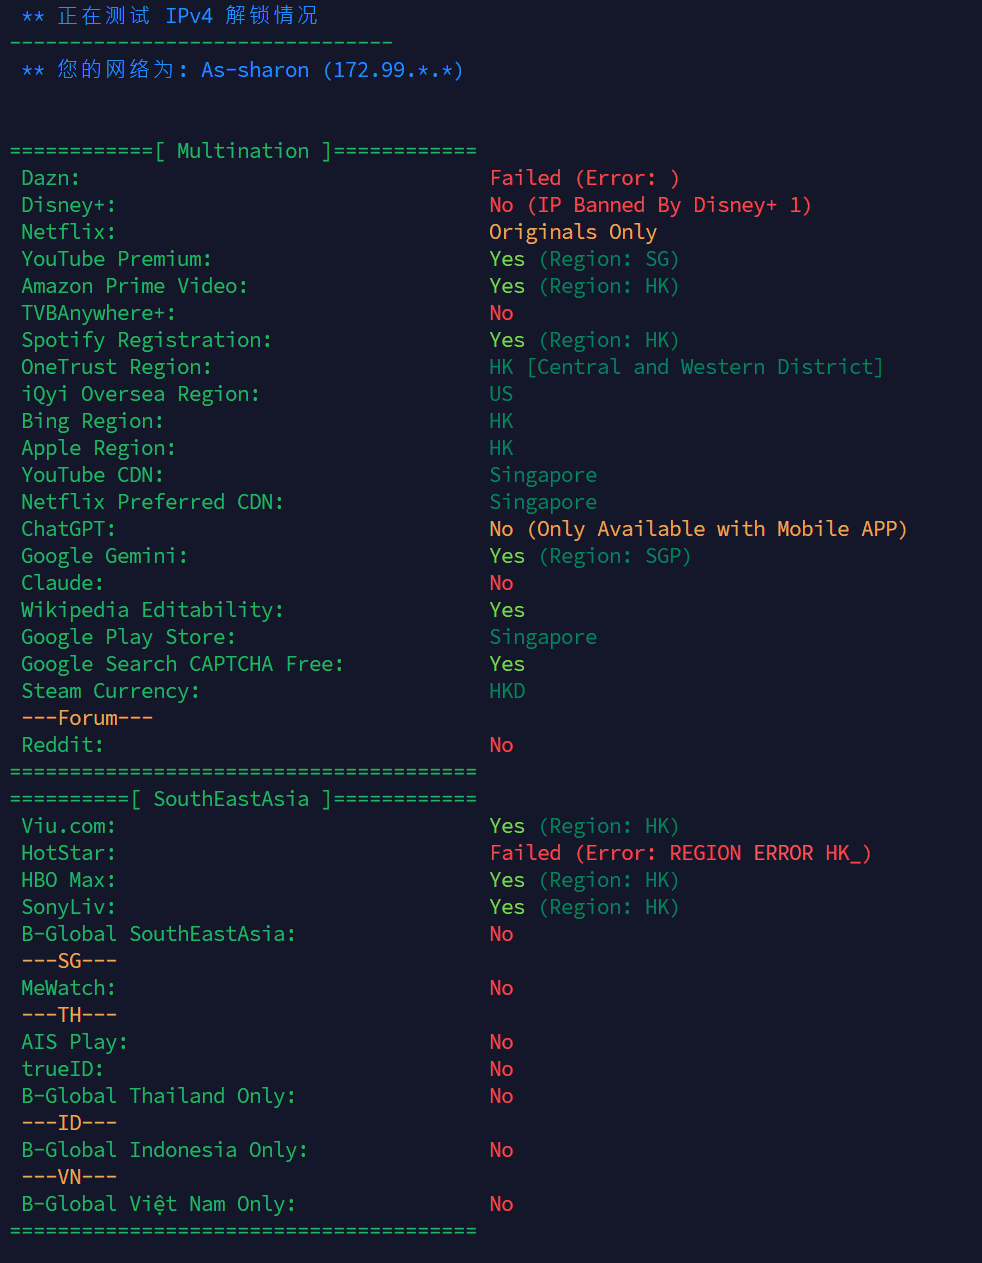The image size is (982, 1263).
Task: Click the ---SG--- subsection label
Action: pyautogui.click(x=69, y=961)
